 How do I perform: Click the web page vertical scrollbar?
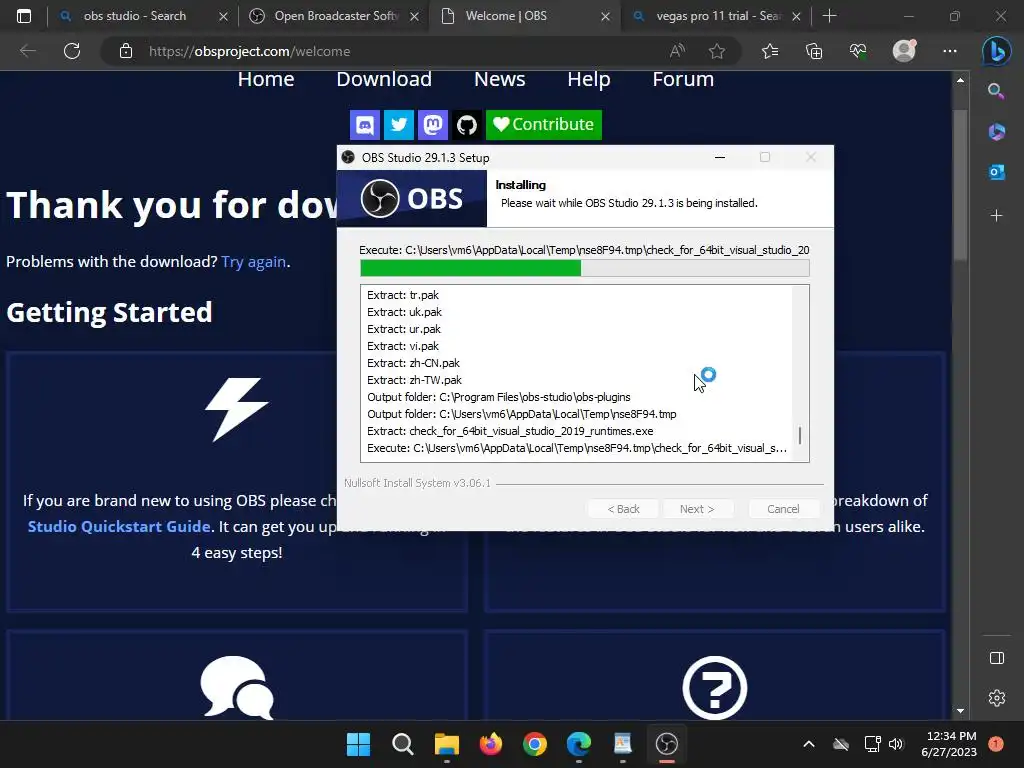(959, 186)
